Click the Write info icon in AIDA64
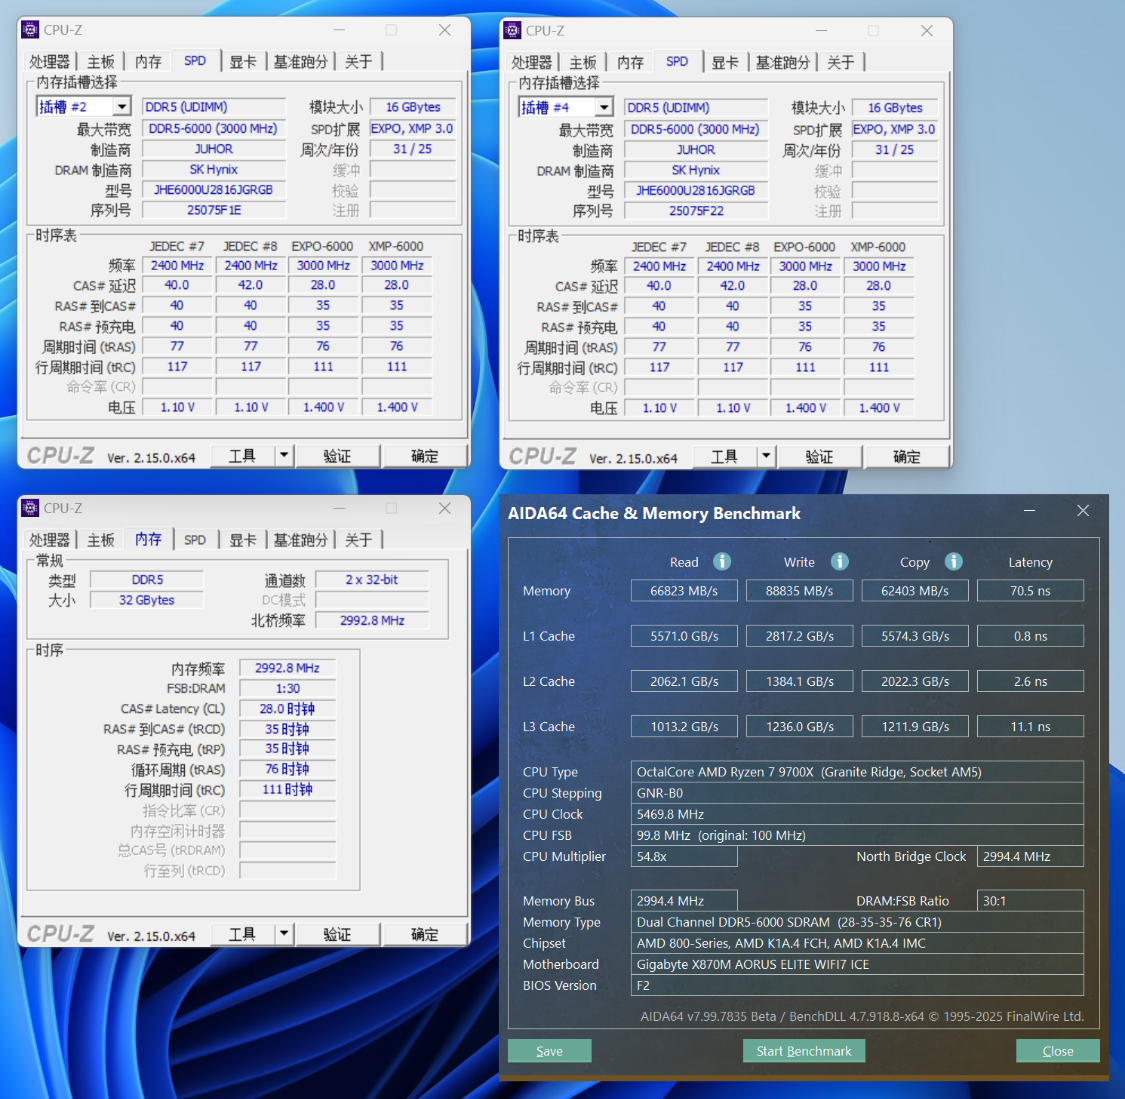 click(839, 562)
